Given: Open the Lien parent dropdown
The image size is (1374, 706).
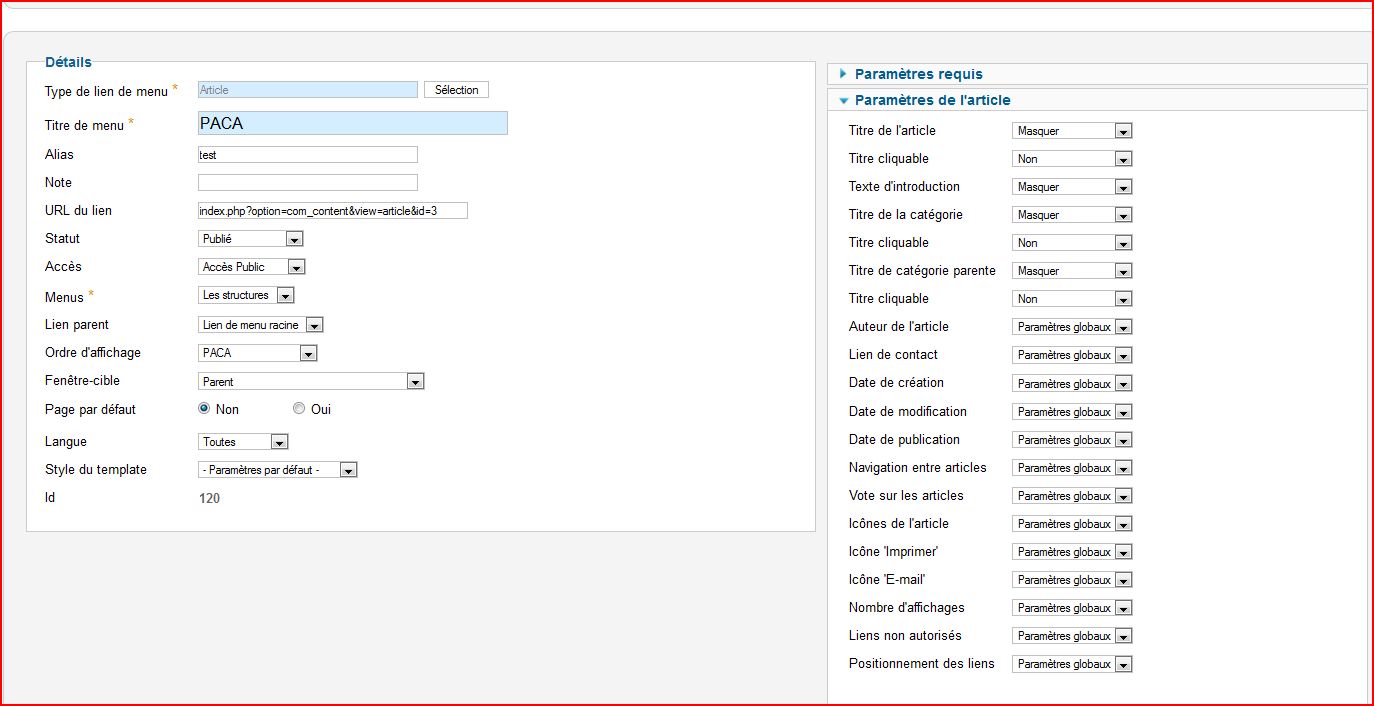Looking at the screenshot, I should pyautogui.click(x=261, y=325).
